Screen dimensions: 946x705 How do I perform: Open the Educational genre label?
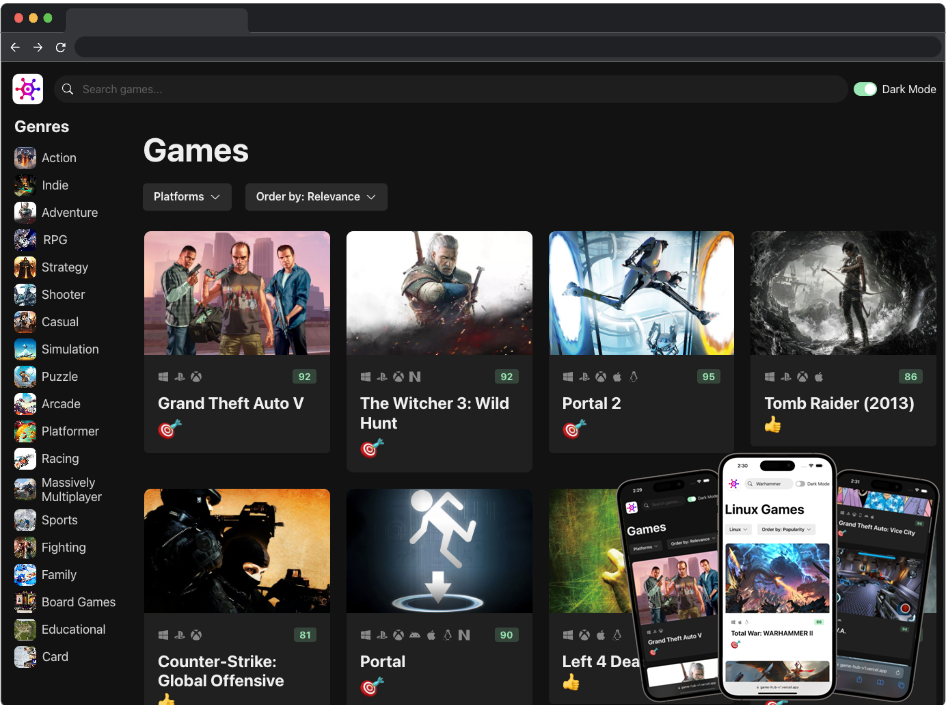[74, 630]
